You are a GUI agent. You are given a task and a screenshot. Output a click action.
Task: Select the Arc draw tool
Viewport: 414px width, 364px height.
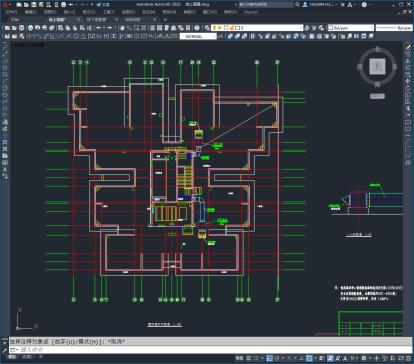pos(5,81)
